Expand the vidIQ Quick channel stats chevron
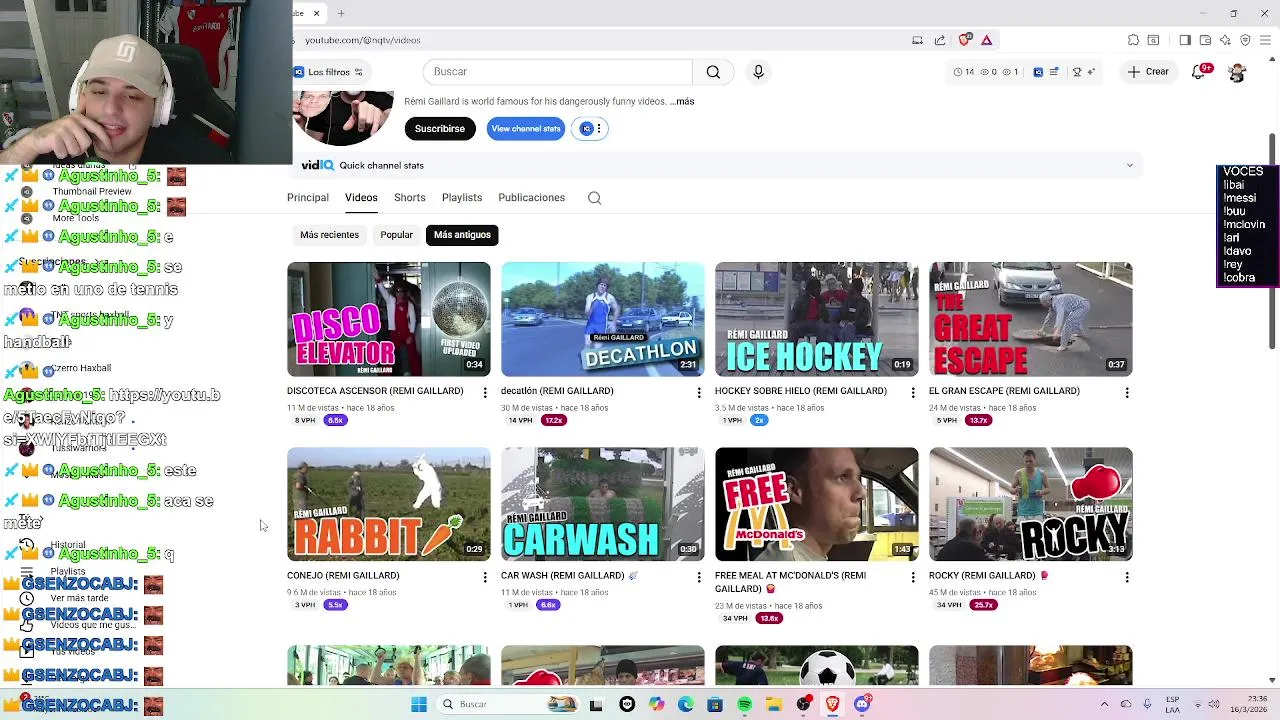The image size is (1280, 720). pos(1130,166)
